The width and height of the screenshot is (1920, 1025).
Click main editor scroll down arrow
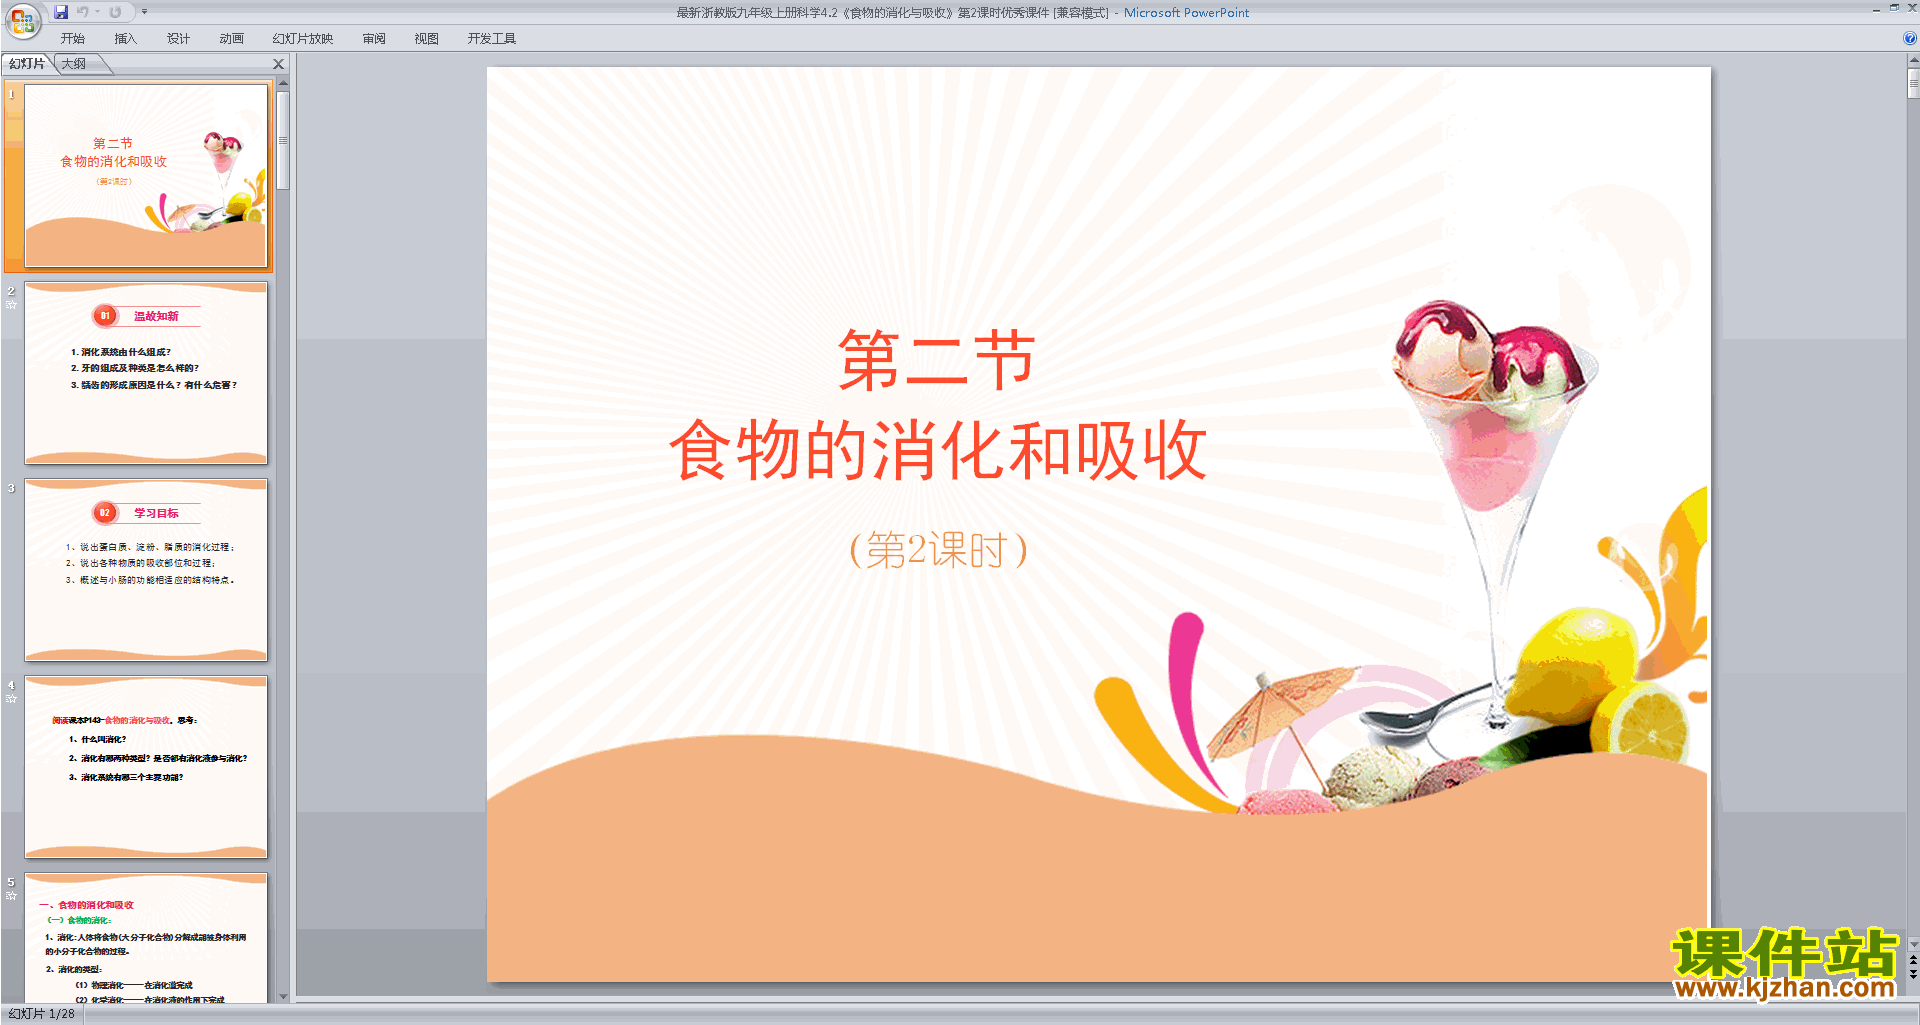coord(1913,943)
